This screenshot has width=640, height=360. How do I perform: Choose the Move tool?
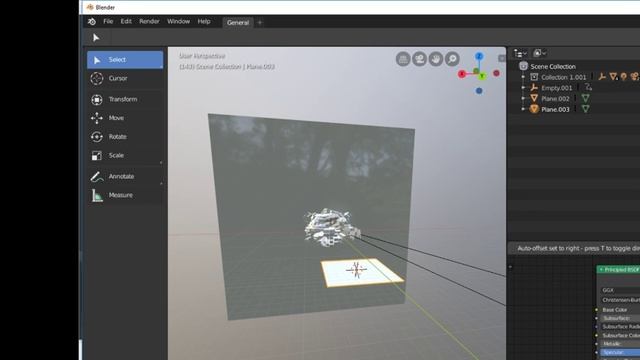tap(125, 118)
